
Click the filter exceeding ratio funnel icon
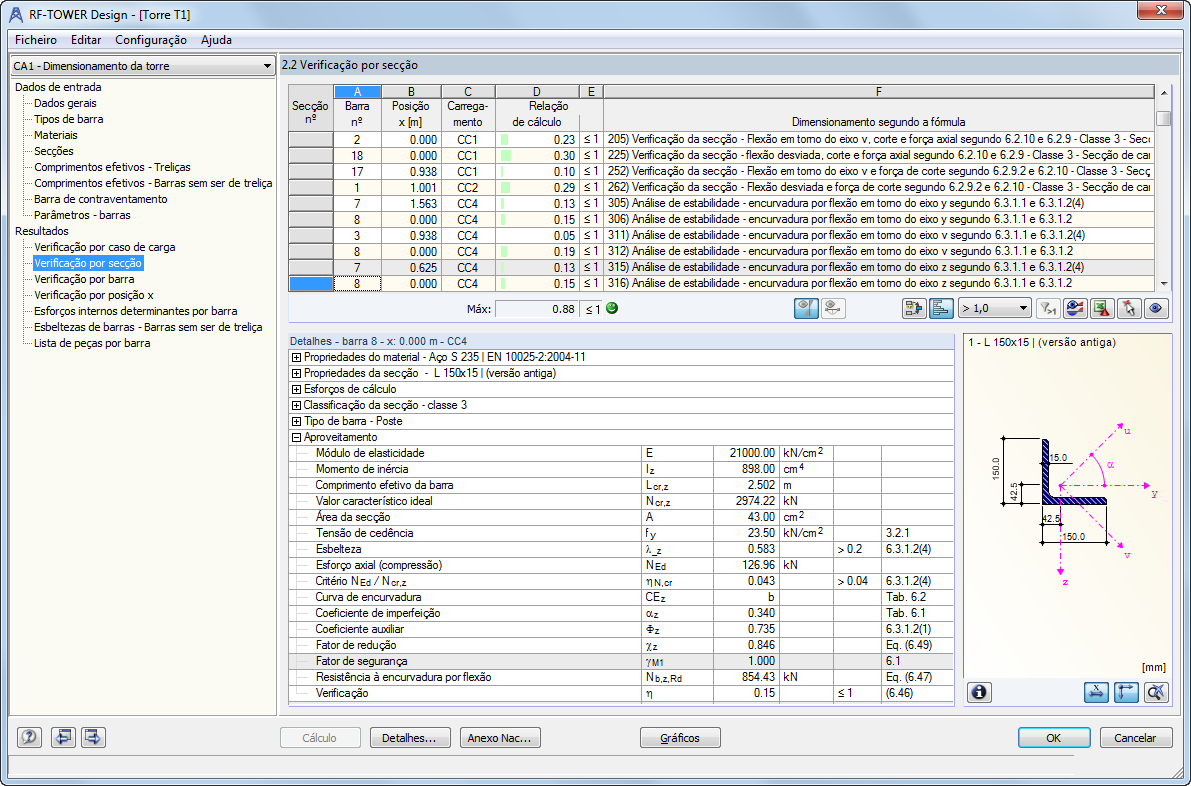[x=1048, y=308]
